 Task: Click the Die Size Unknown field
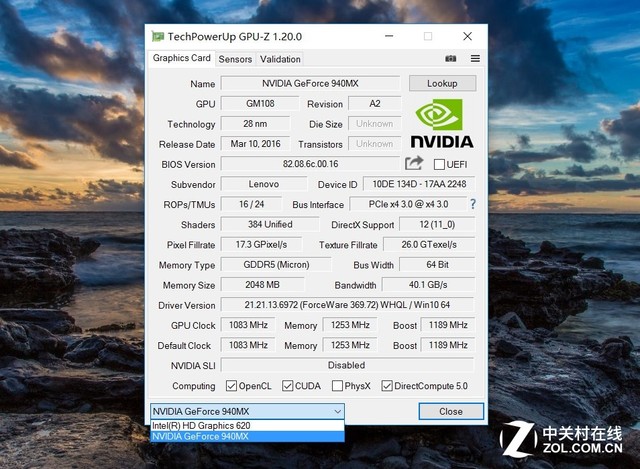coord(375,124)
